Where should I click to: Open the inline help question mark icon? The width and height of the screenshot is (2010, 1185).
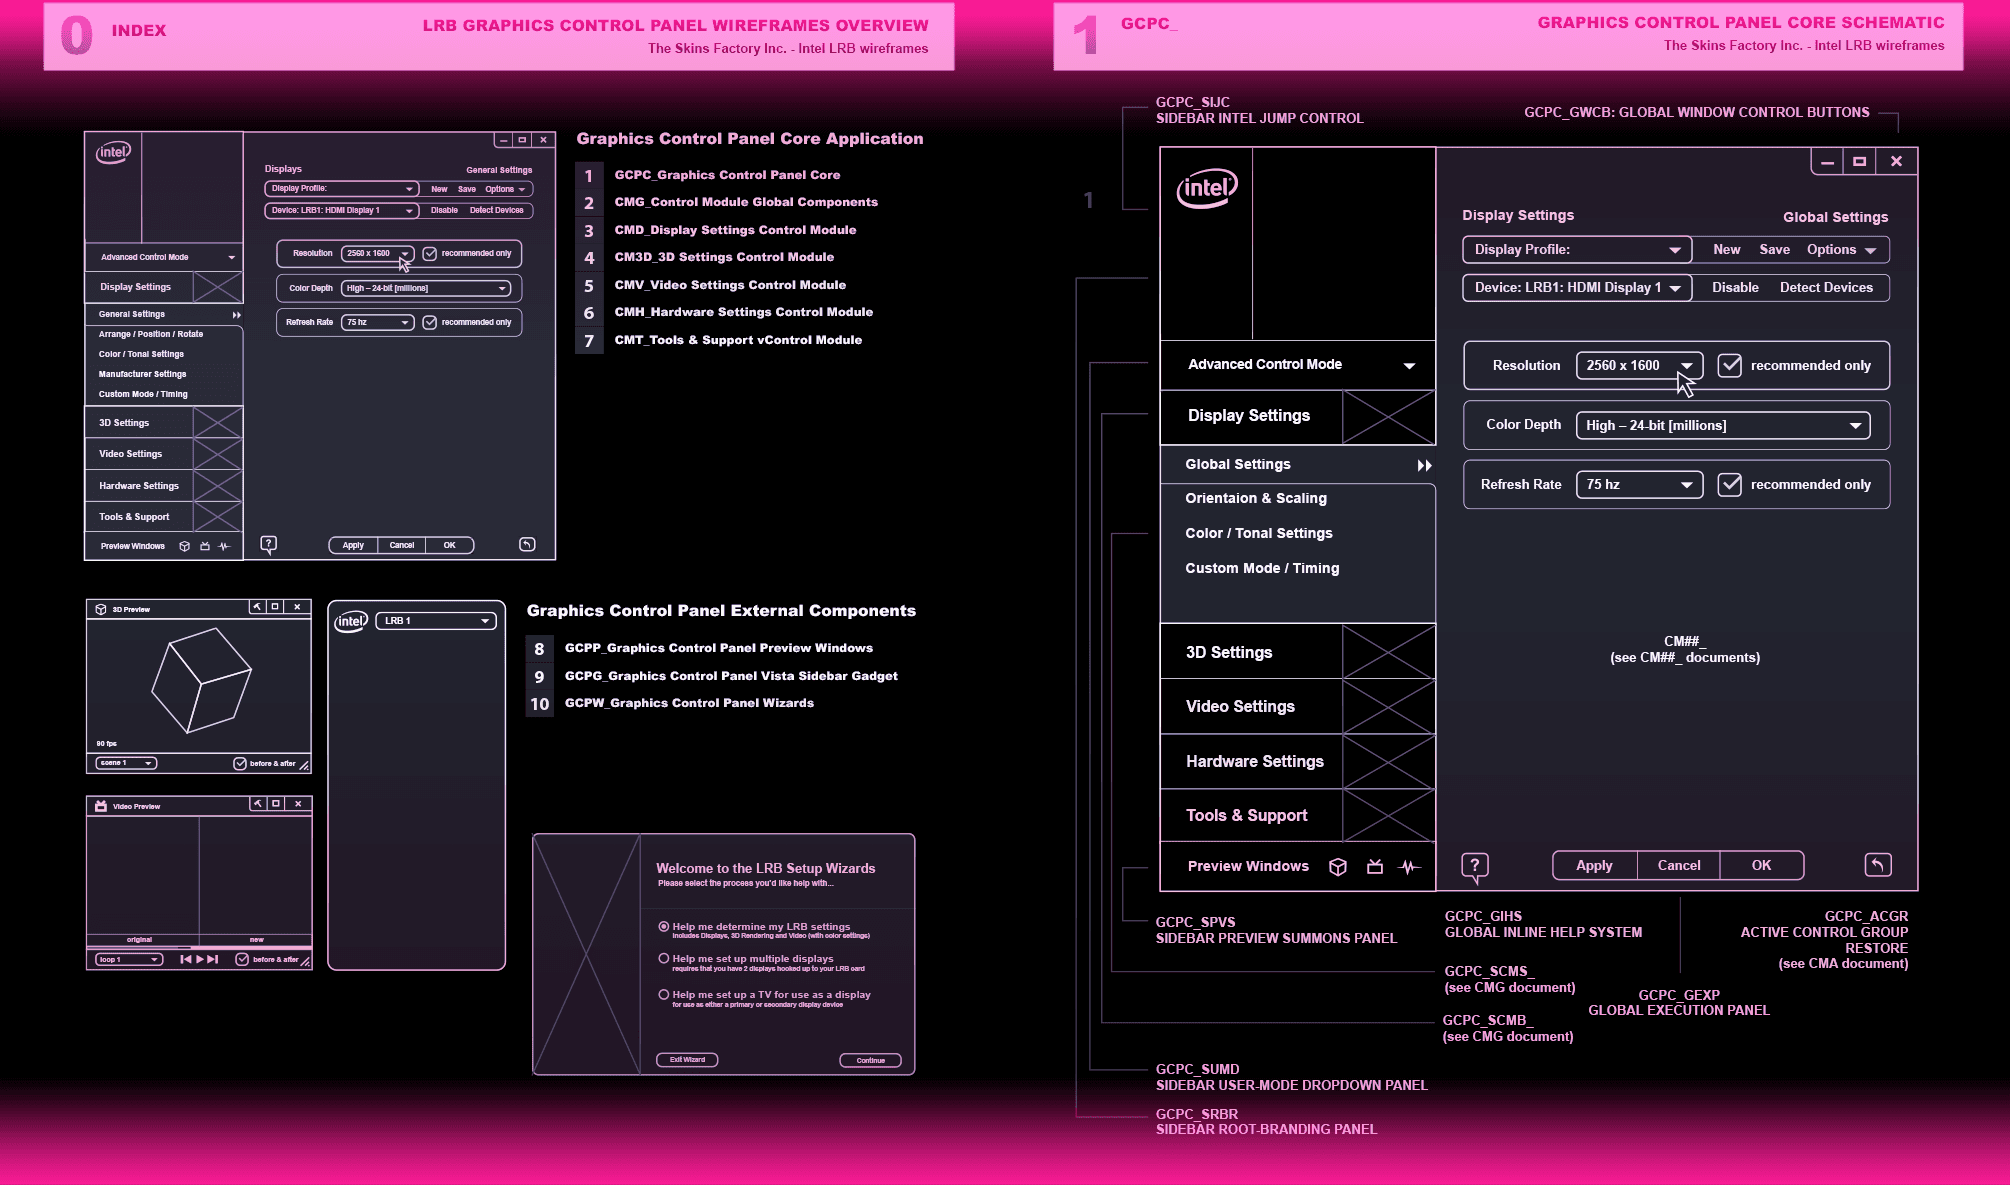point(1475,866)
